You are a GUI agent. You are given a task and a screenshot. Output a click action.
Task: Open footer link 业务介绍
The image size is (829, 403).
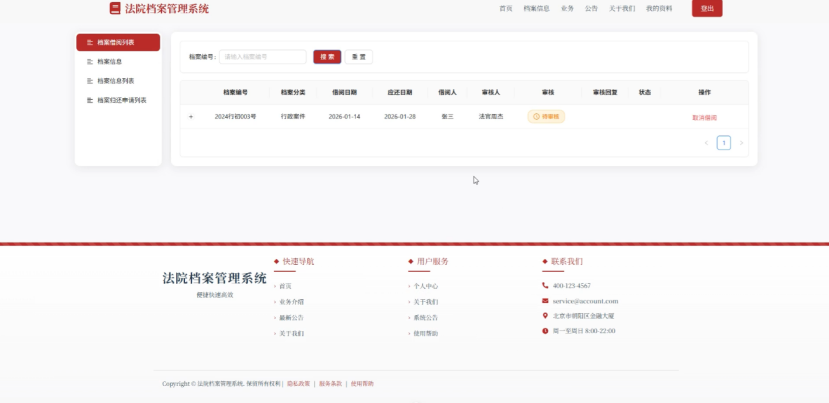pos(291,302)
